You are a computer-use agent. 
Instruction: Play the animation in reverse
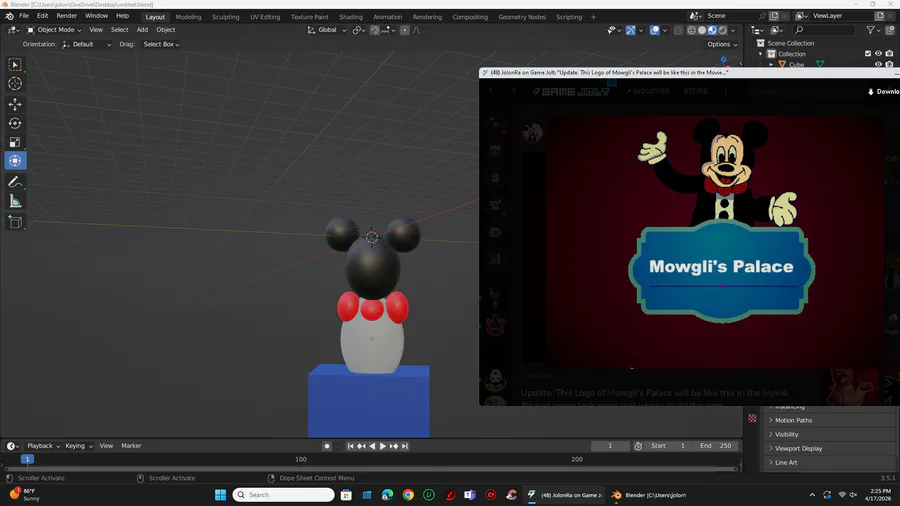(x=372, y=446)
